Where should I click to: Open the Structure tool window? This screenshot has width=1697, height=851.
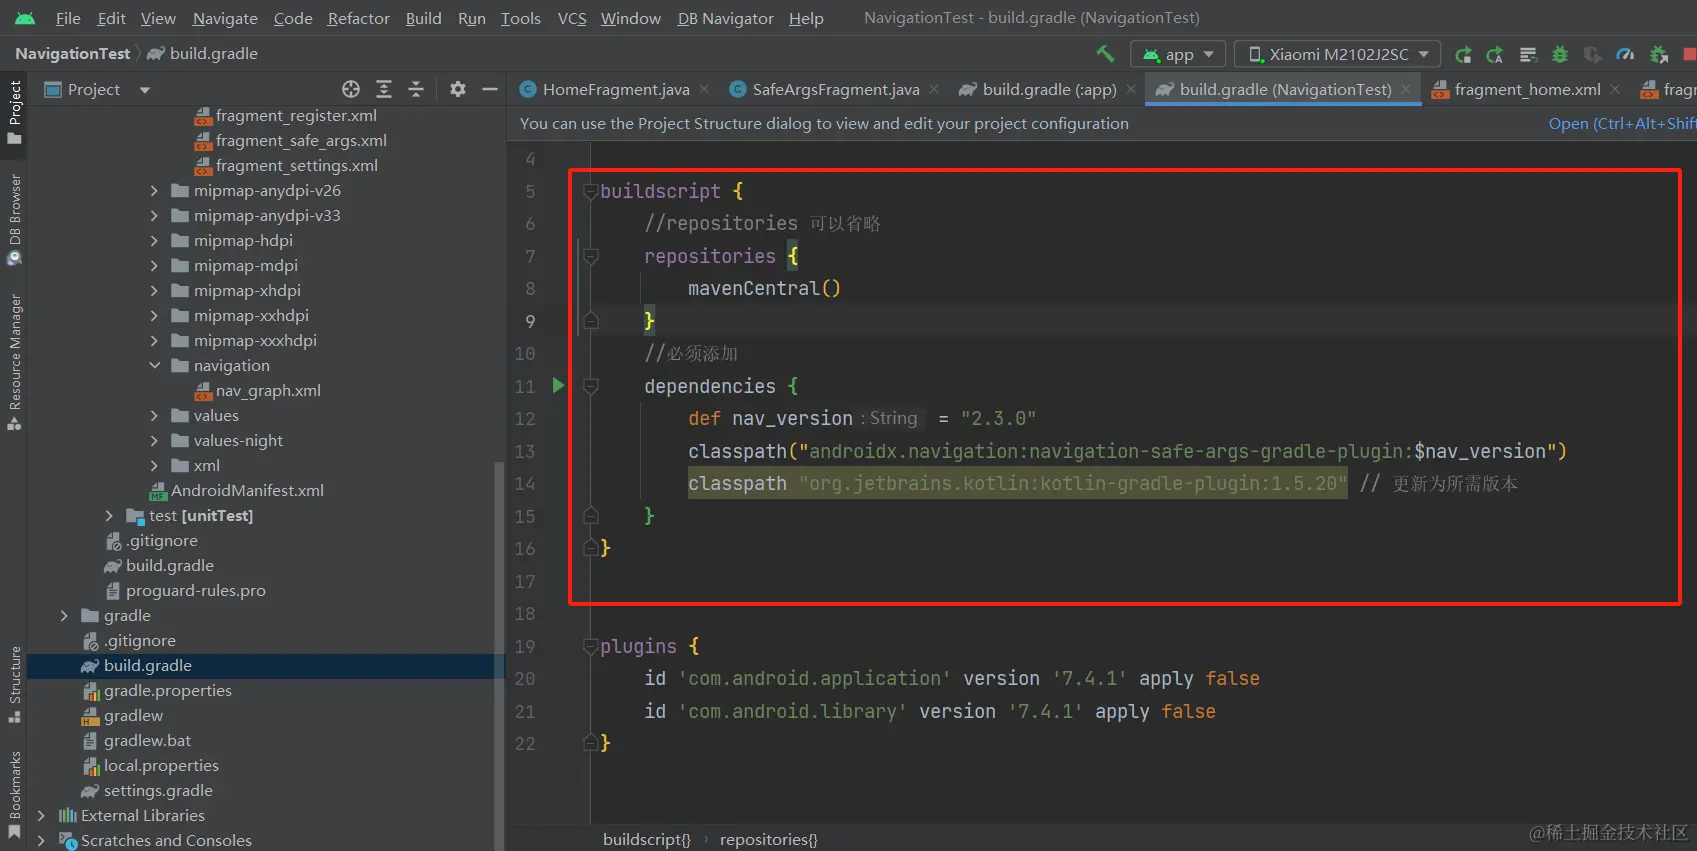click(x=14, y=684)
